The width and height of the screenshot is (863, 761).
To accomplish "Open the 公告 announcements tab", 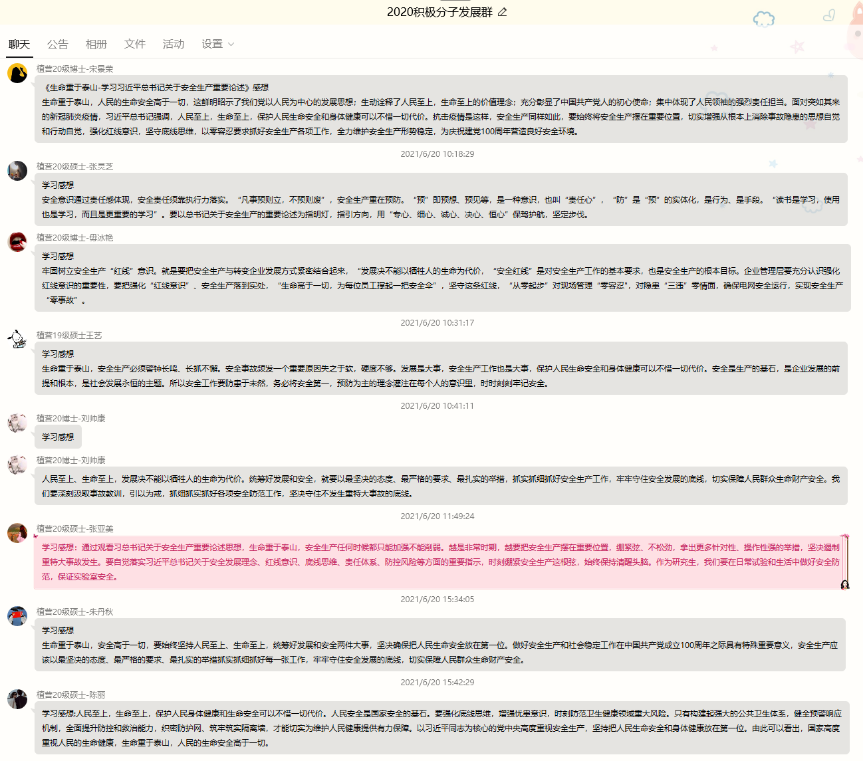I will click(x=58, y=44).
